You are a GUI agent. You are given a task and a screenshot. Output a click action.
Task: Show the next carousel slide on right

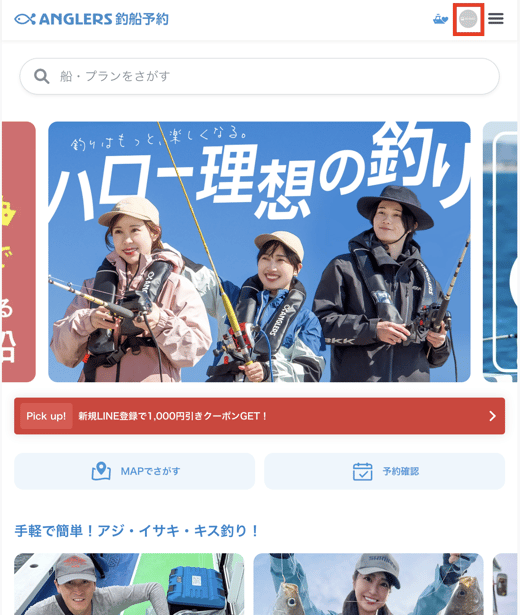tap(500, 251)
